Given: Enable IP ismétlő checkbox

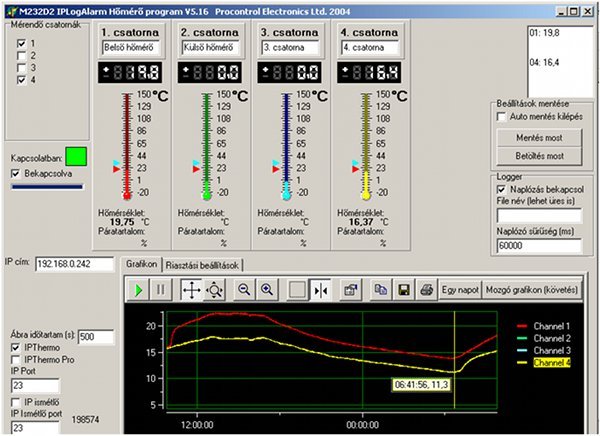Looking at the screenshot, I should pos(15,402).
